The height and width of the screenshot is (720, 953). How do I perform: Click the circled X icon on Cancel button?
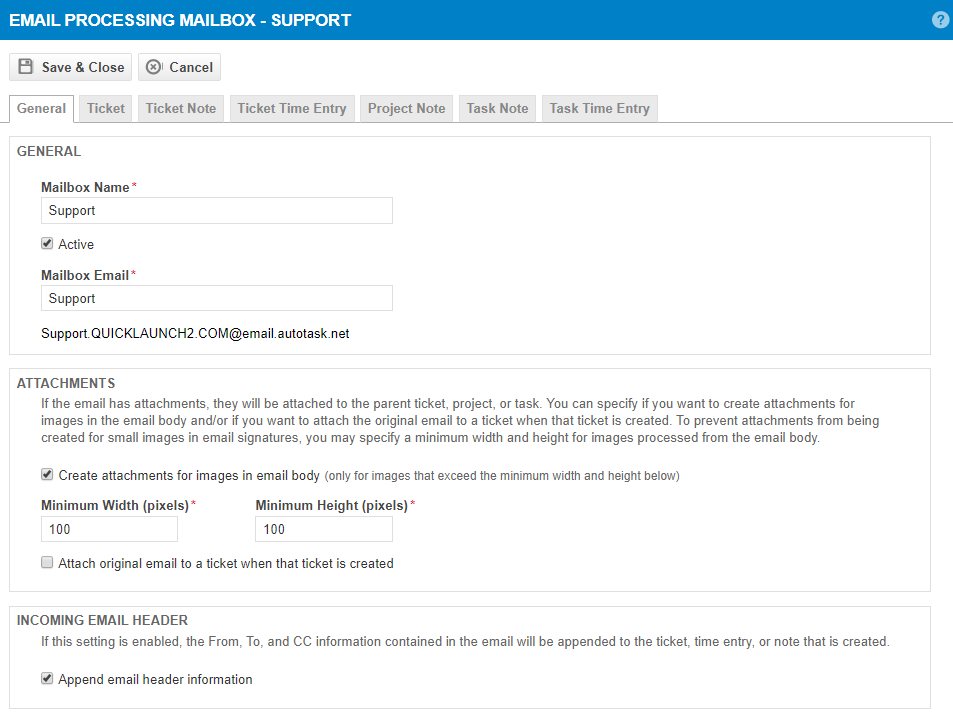(152, 67)
